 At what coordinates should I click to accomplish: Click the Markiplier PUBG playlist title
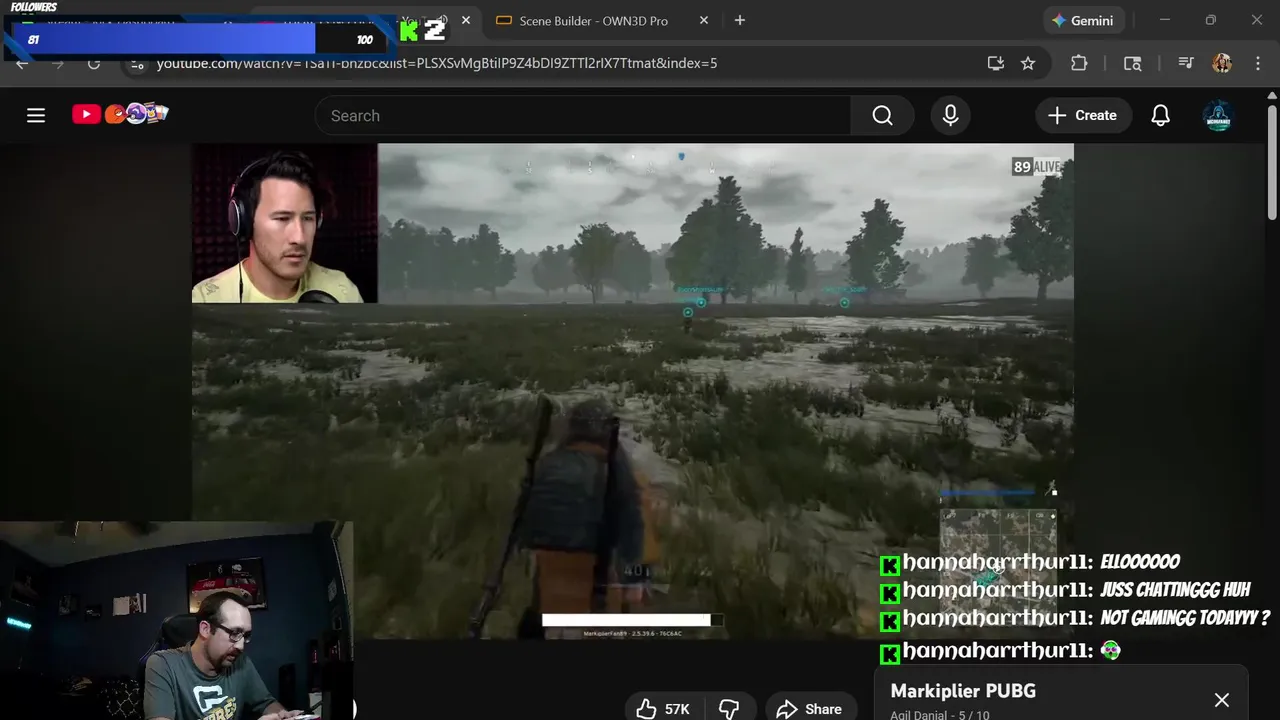[x=963, y=691]
